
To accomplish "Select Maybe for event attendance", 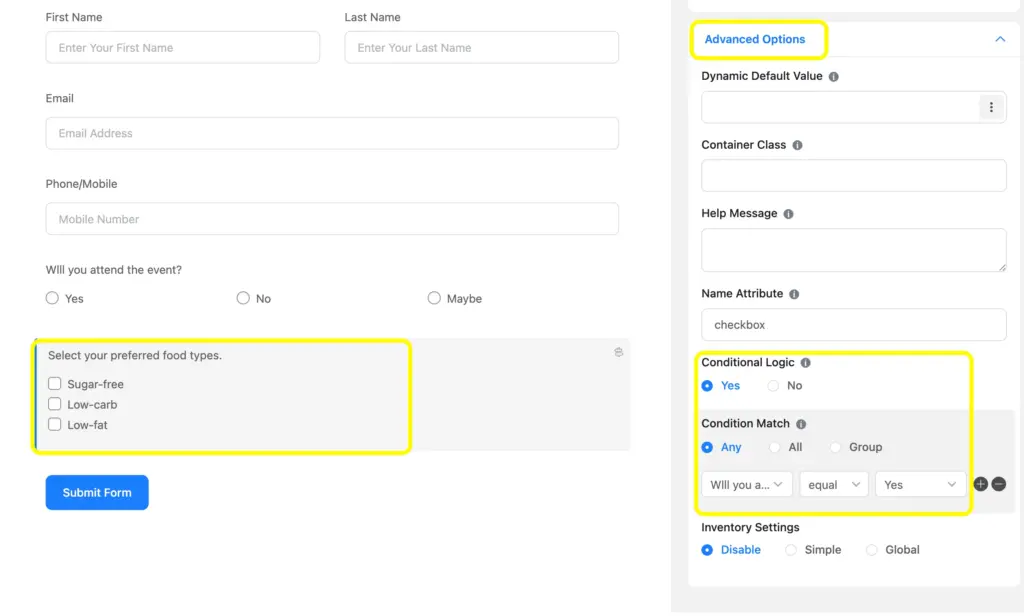I will pos(434,297).
